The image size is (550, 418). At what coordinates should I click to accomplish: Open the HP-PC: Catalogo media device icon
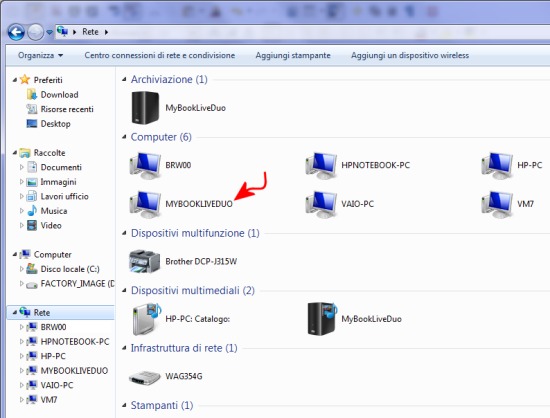pos(147,319)
